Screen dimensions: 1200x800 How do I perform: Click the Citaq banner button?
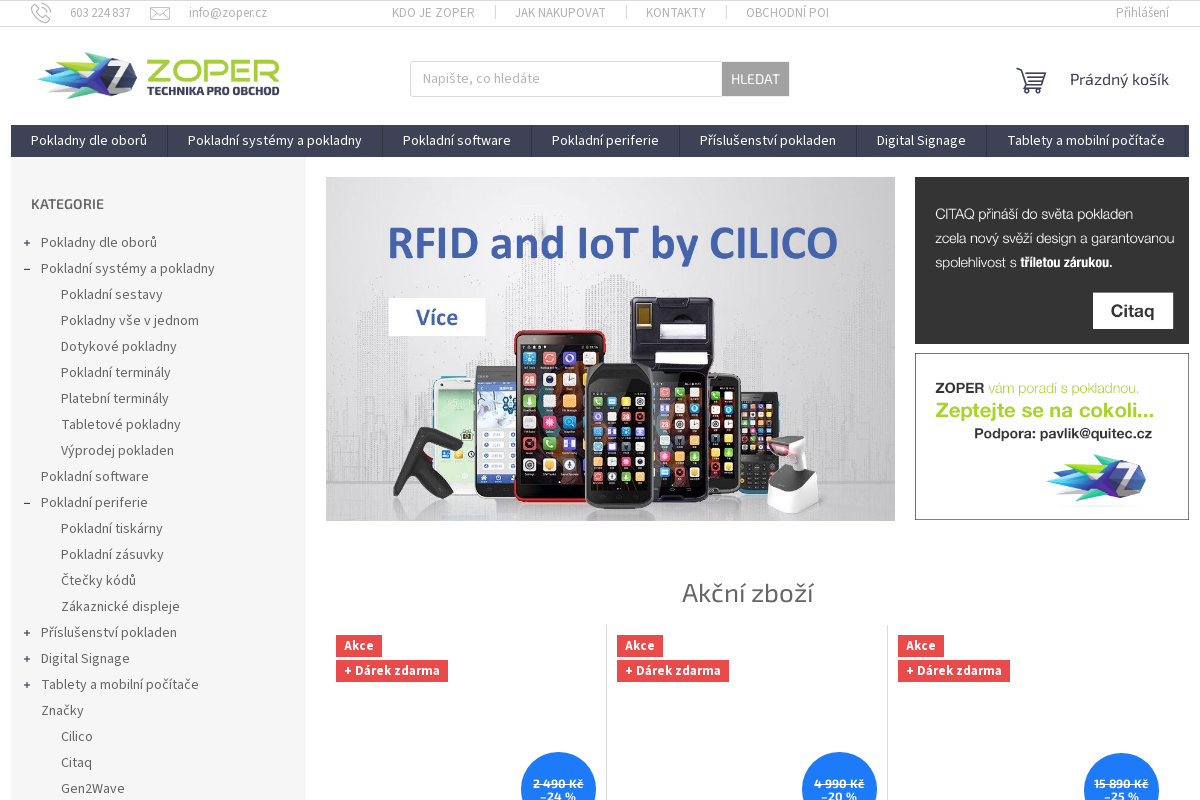click(1132, 311)
